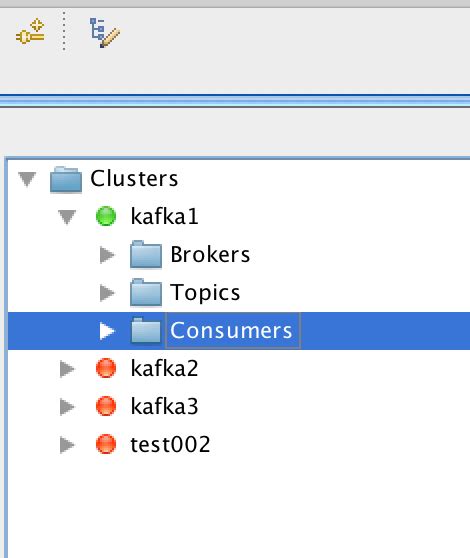Click the green status circle for kafka1
470x558 pixels.
coord(106,216)
